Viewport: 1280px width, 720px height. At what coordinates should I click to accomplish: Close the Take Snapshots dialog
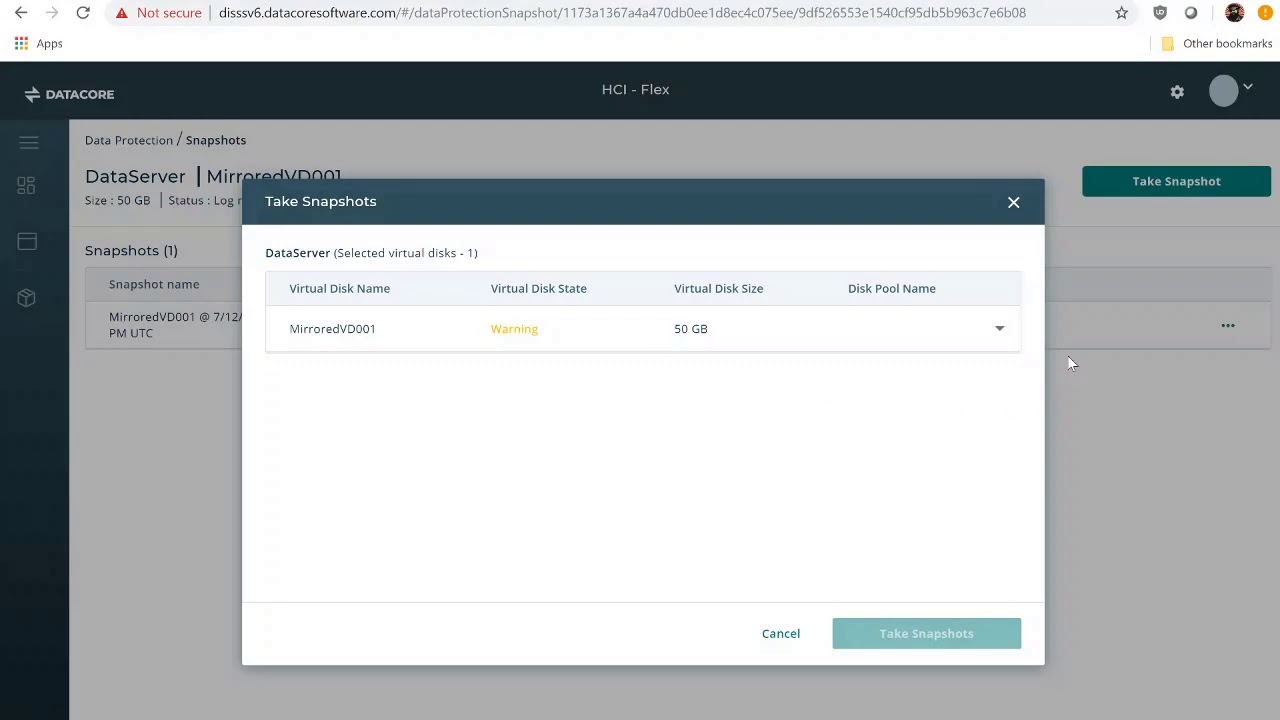click(1013, 202)
